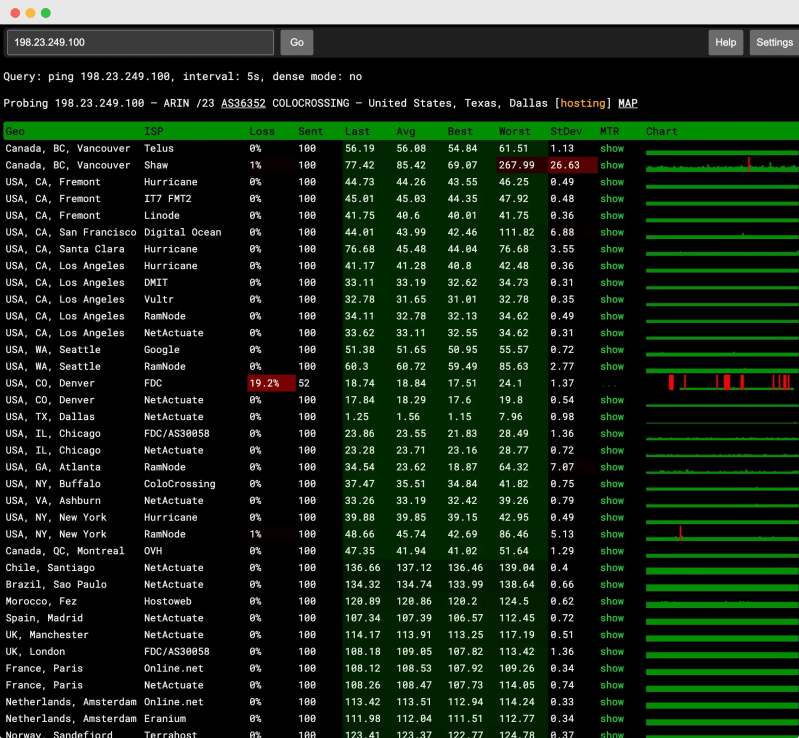This screenshot has width=799, height=738.
Task: Show MTR for Santiago NetActuate
Action: (611, 568)
